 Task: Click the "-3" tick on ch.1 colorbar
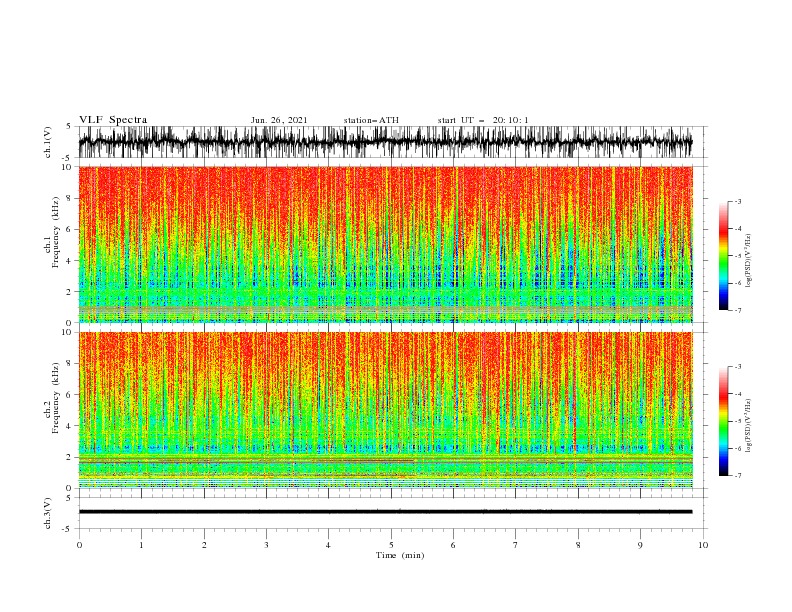pyautogui.click(x=738, y=201)
